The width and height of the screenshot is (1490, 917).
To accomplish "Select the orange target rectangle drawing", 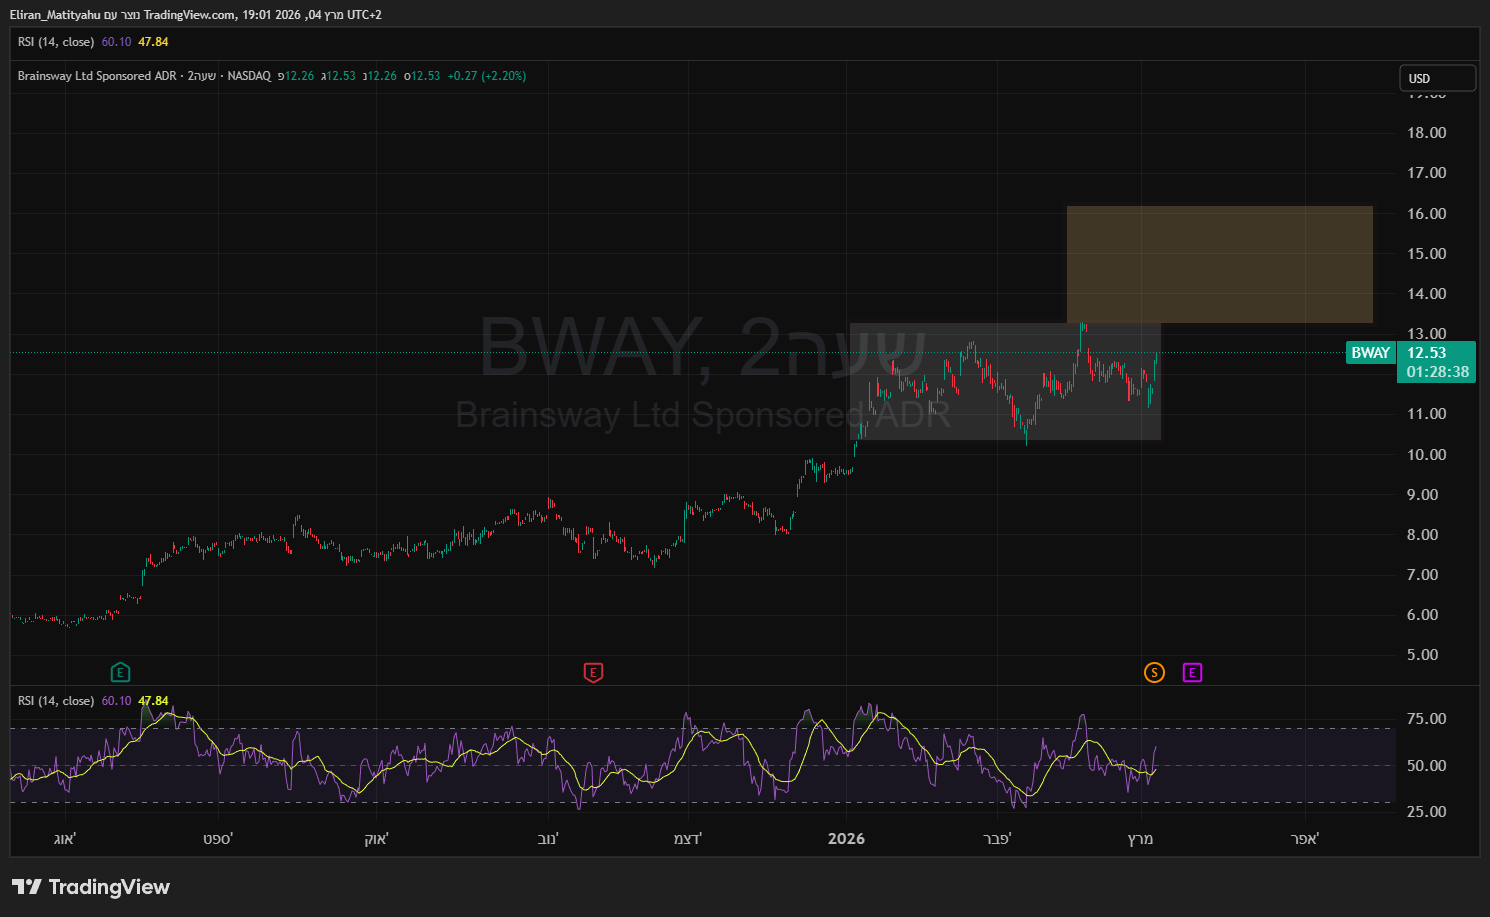I will point(1220,264).
